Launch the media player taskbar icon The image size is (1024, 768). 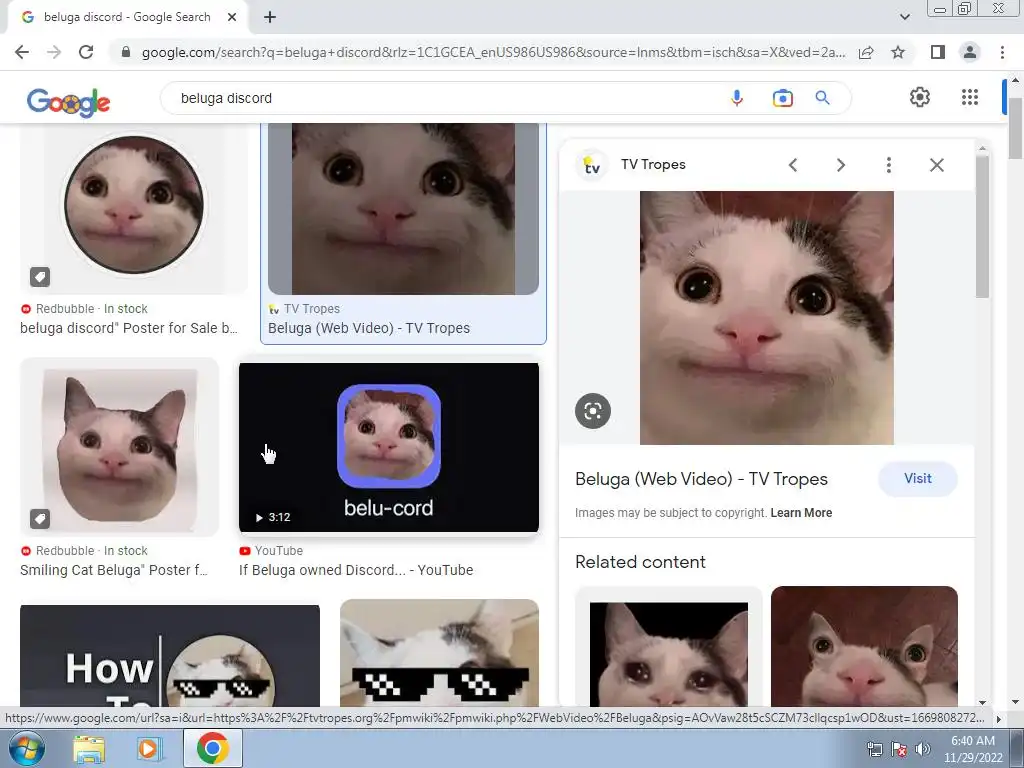[x=149, y=749]
